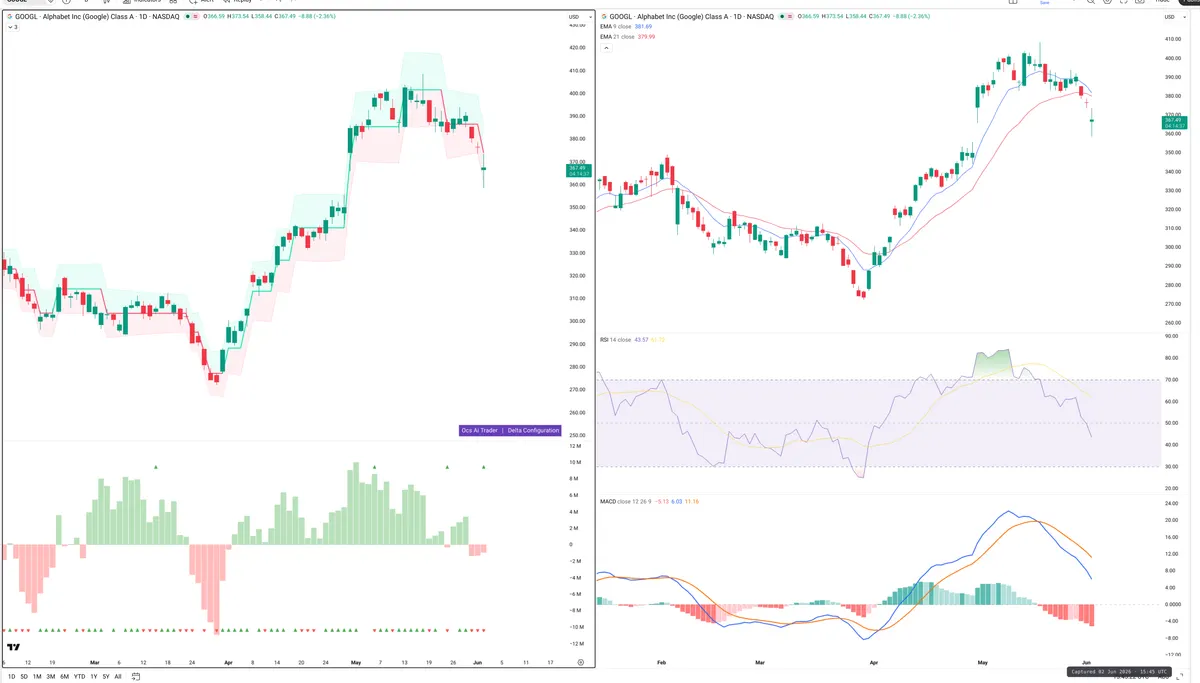1200x683 pixels.
Task: Expand the collapsed indicator legend labeled 3
Action: (12, 27)
